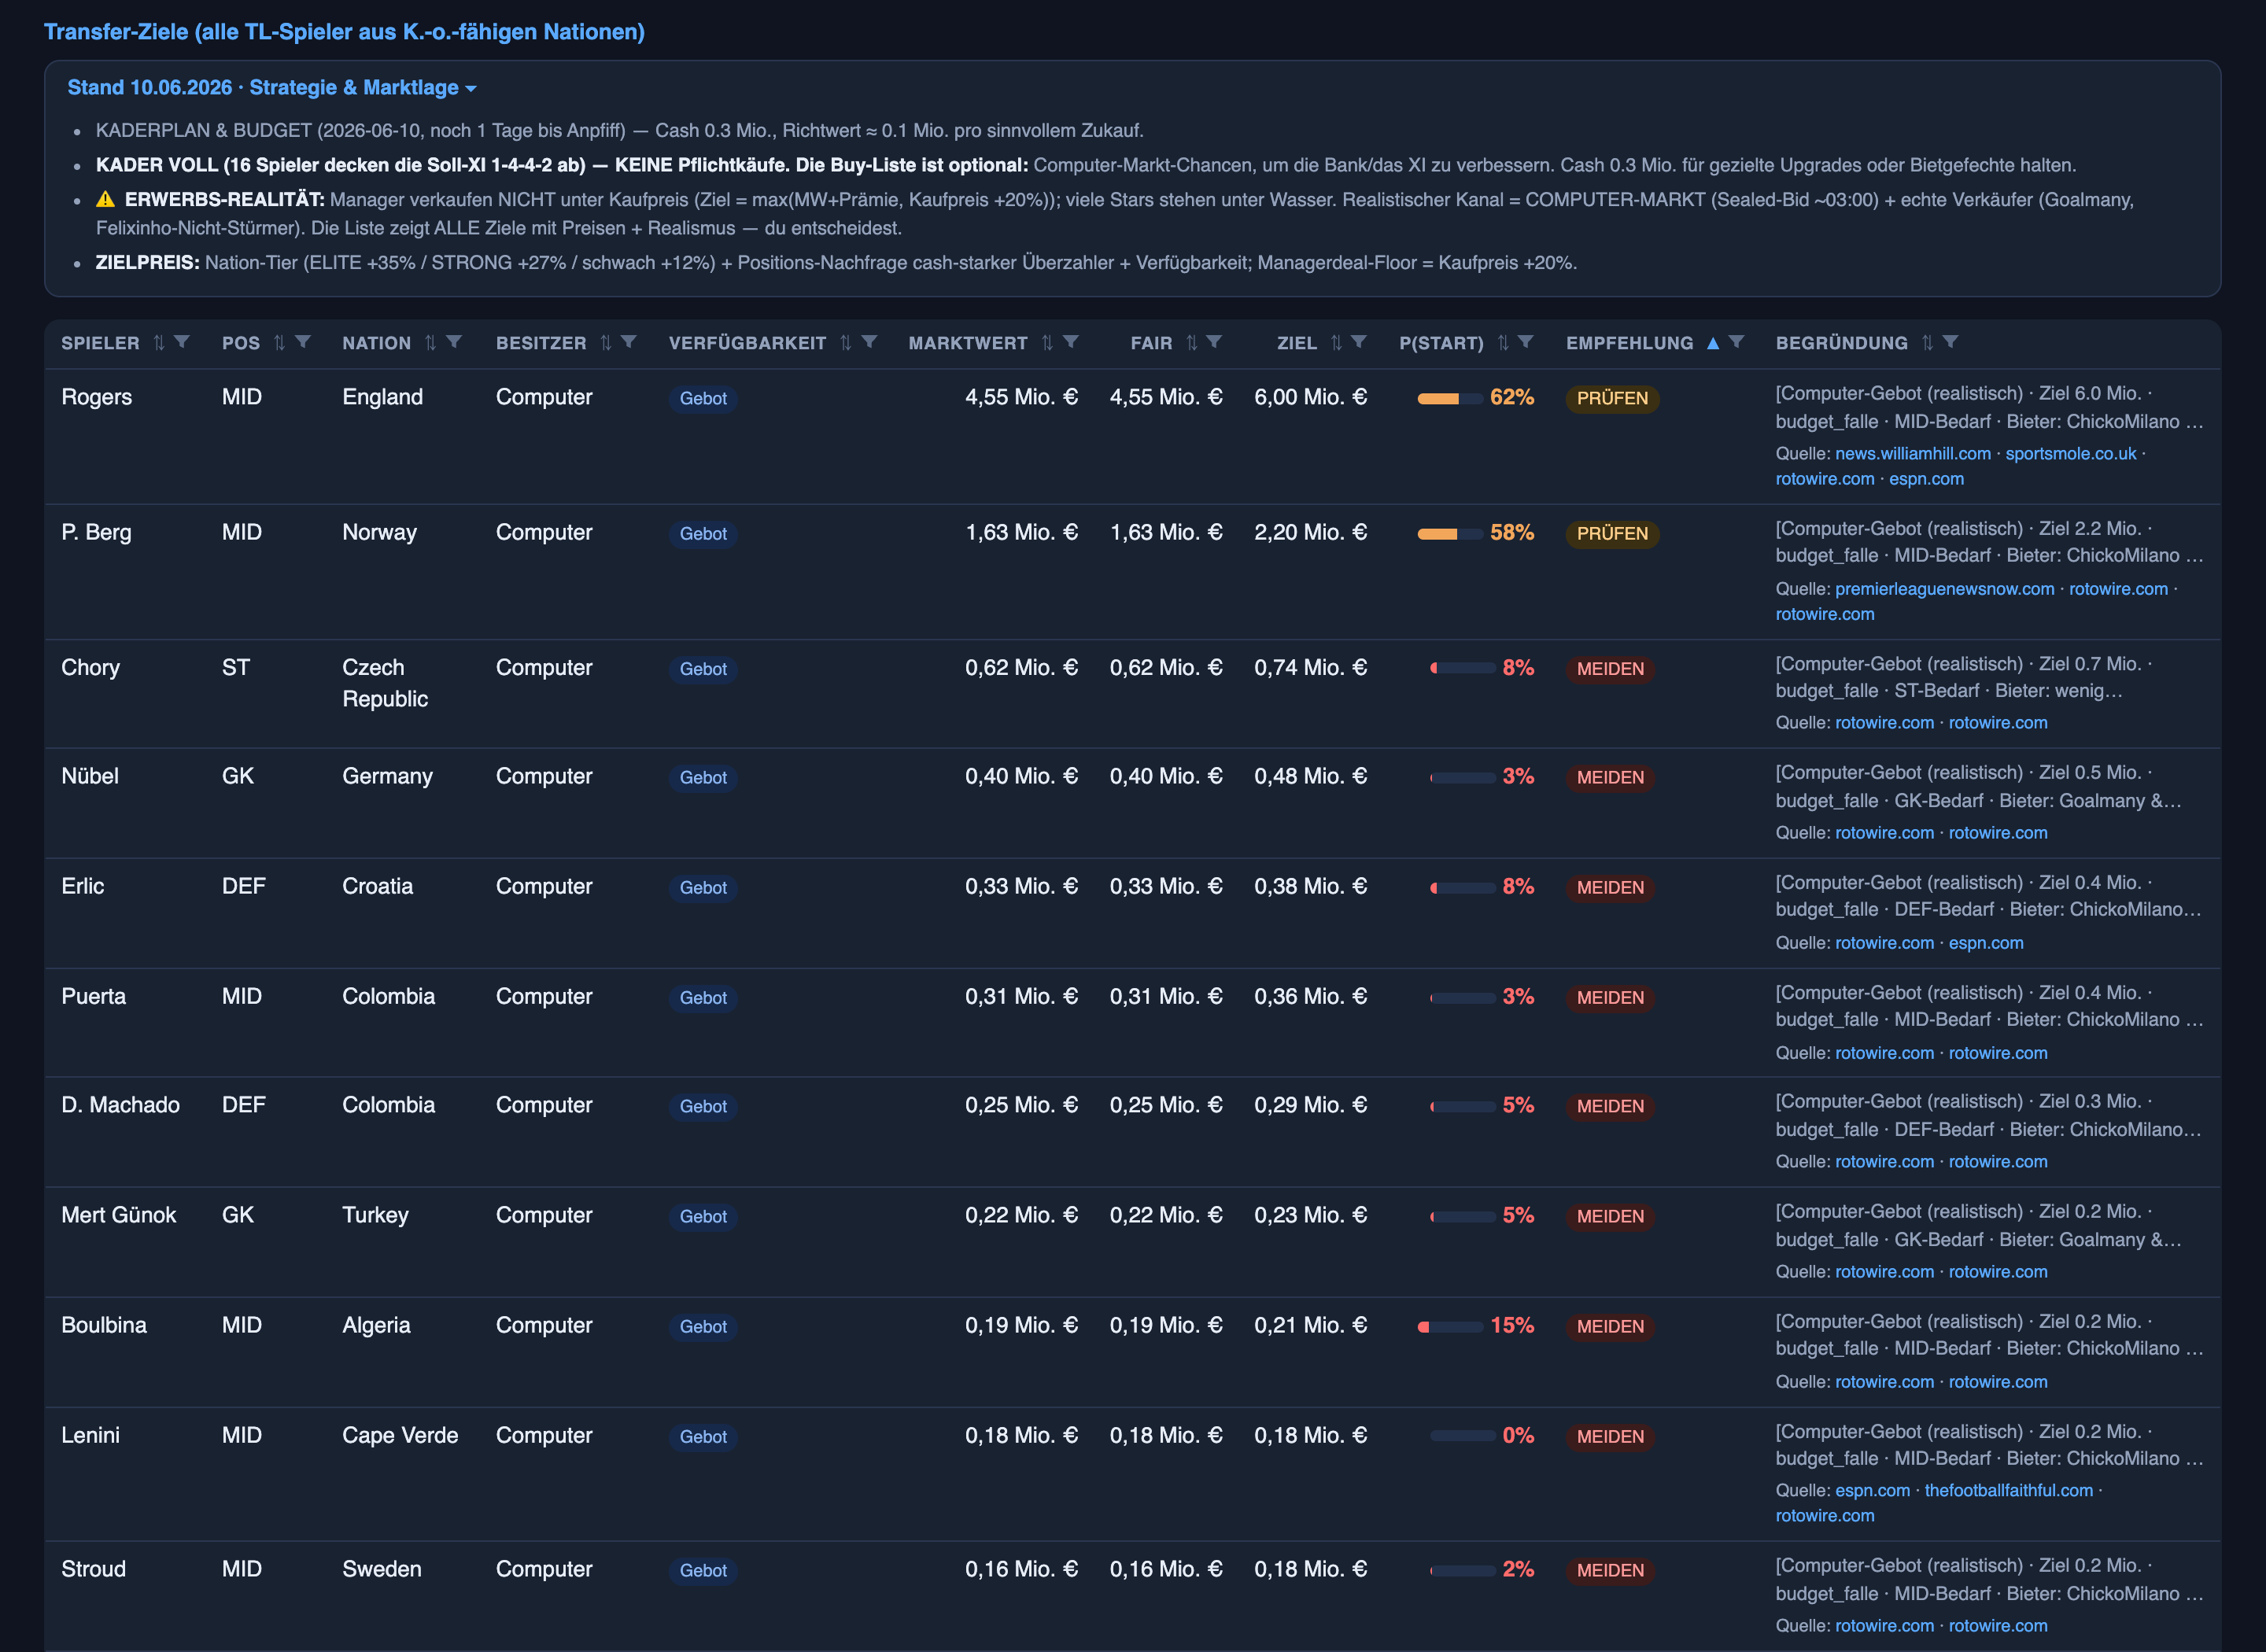Image resolution: width=2266 pixels, height=1652 pixels.
Task: Select player name Rogers
Action: 96,397
